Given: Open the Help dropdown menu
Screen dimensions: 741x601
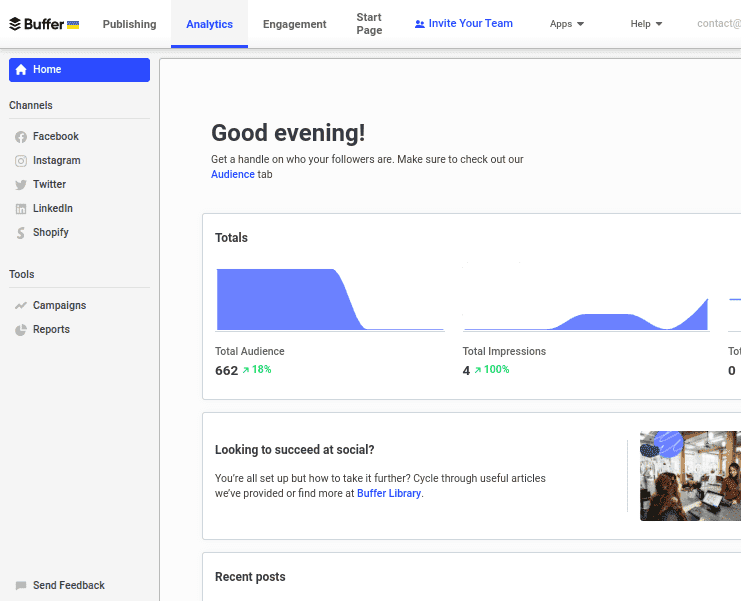Looking at the screenshot, I should coord(646,24).
